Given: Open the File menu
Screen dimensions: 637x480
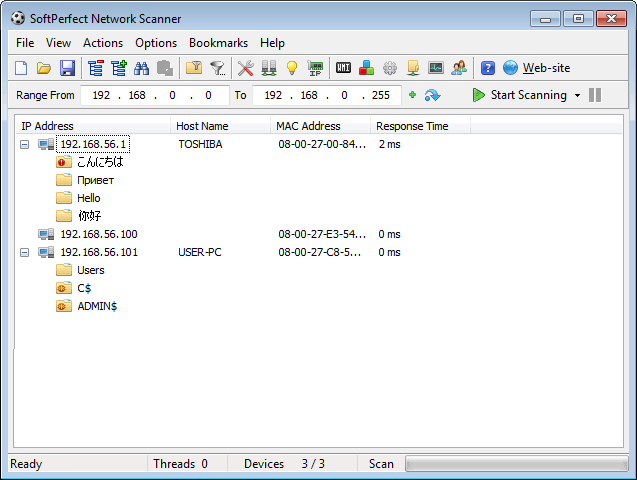Looking at the screenshot, I should point(25,43).
